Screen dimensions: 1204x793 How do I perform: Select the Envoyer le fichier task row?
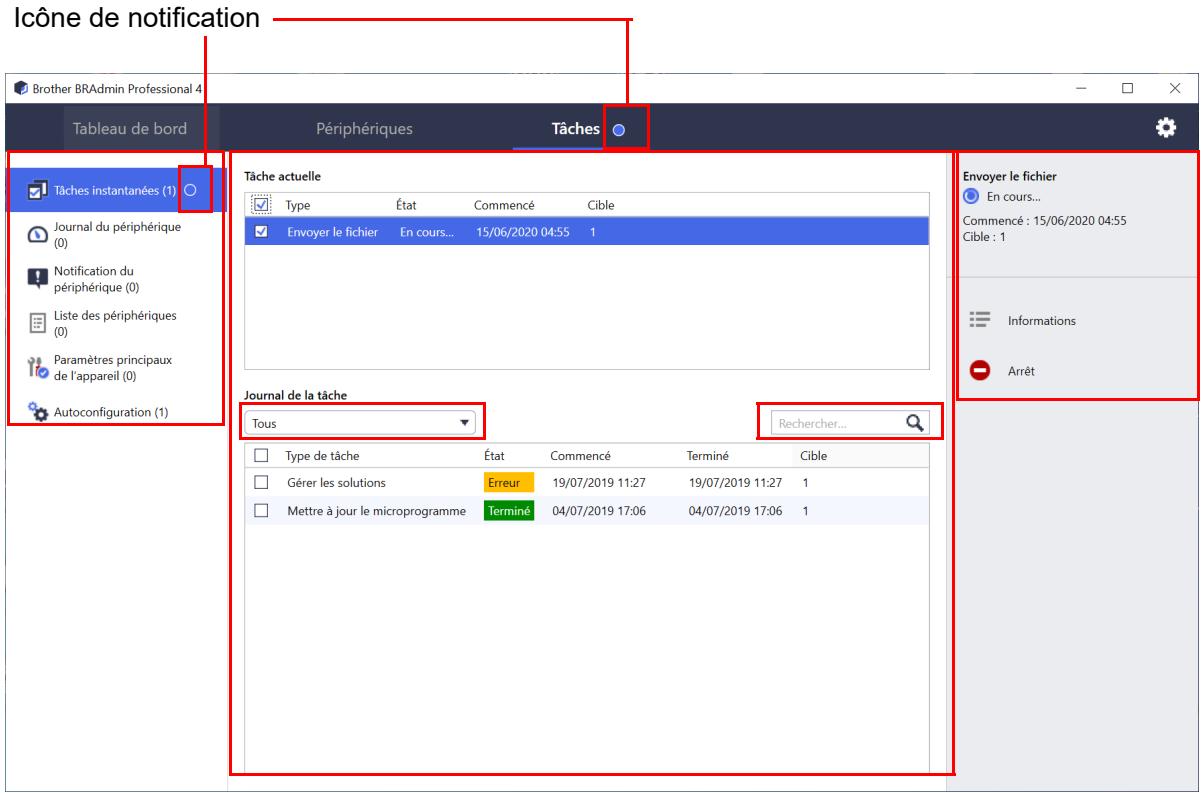coord(587,232)
